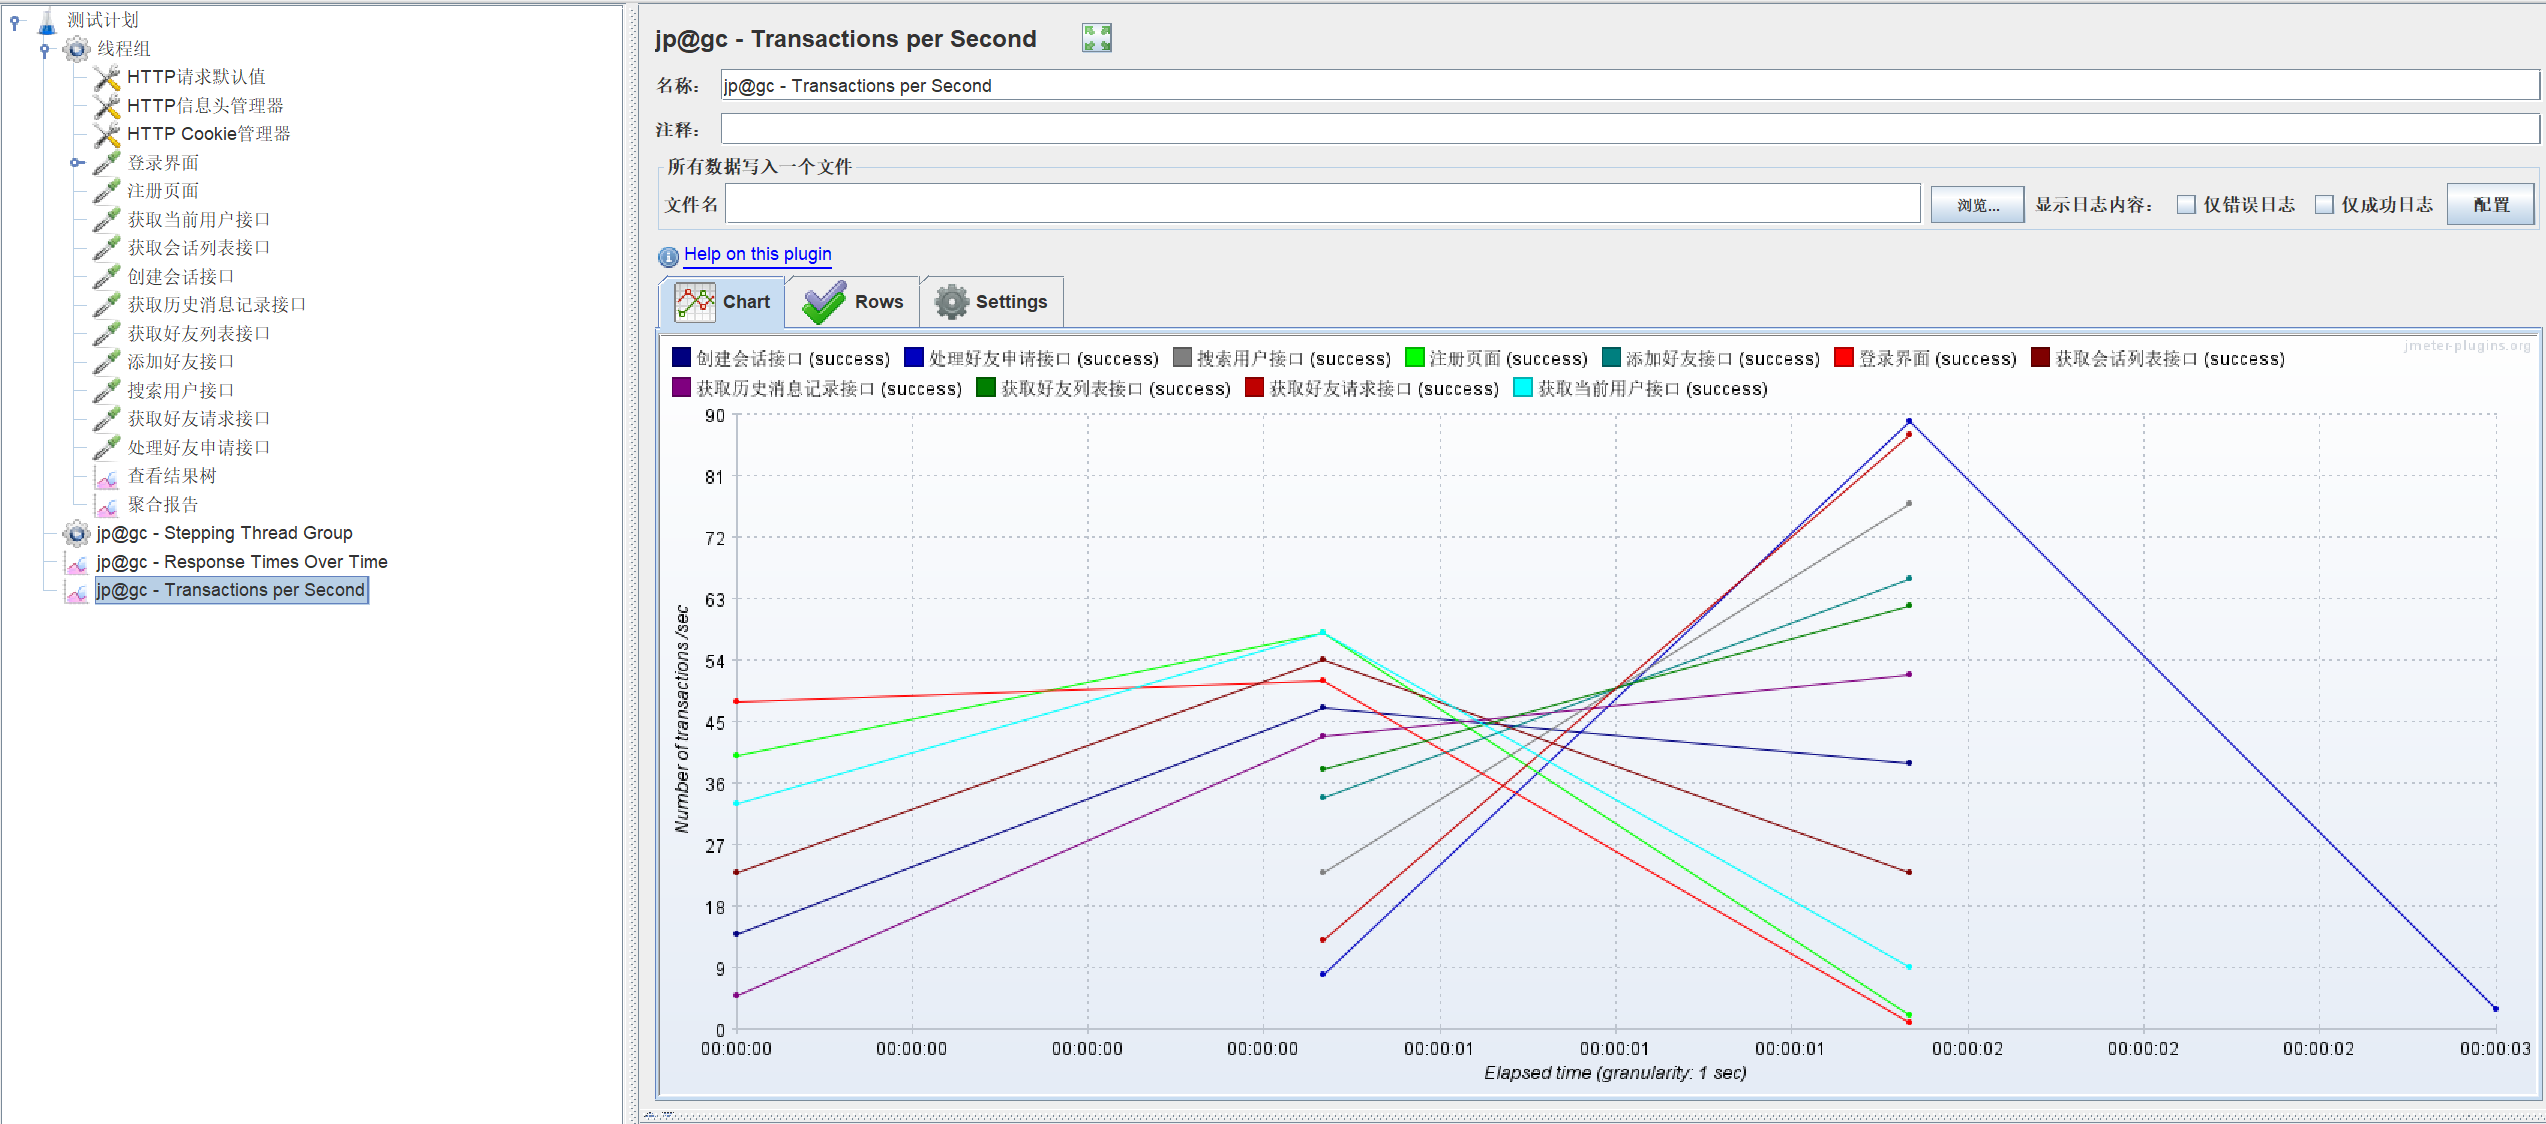Enable the 仅错误日志 checkbox
Screen dimensions: 2546x1124
[2186, 205]
